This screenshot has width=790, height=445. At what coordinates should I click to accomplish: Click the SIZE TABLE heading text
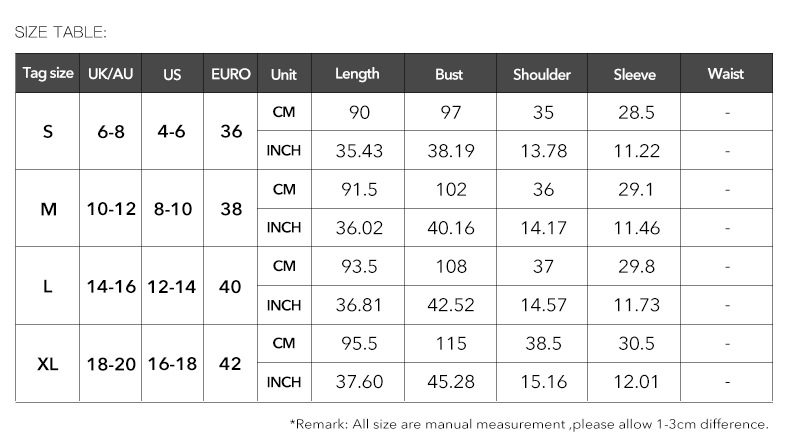click(x=61, y=33)
